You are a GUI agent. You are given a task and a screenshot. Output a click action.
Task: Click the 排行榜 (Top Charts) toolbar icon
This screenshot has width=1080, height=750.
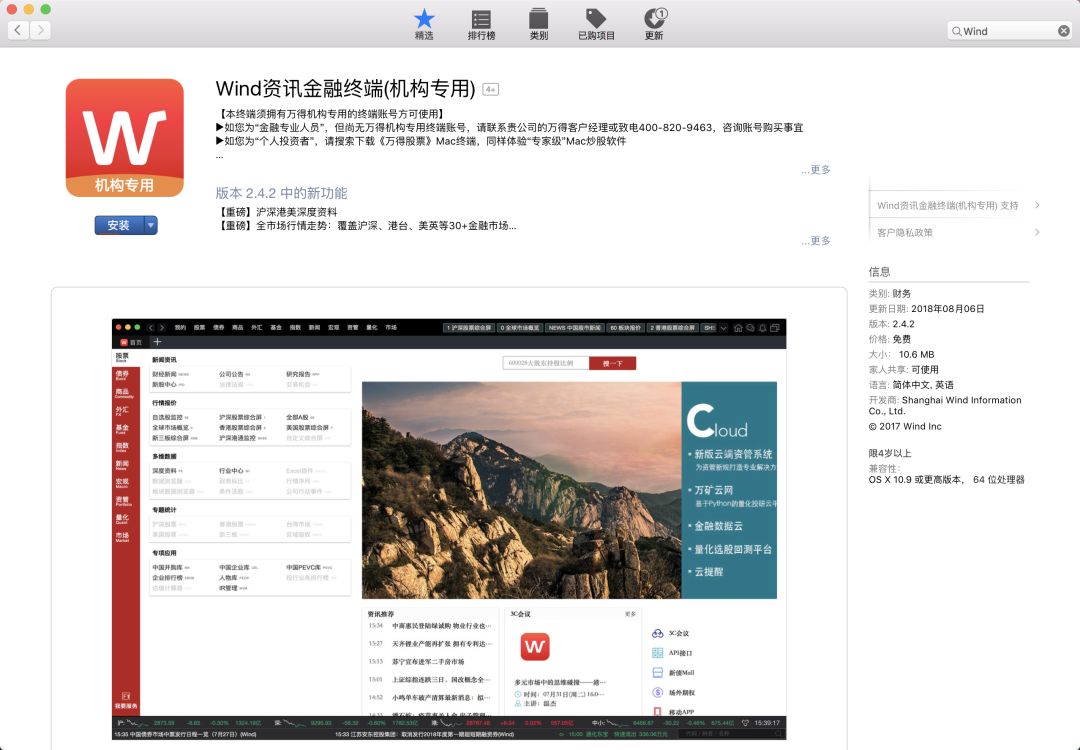pyautogui.click(x=481, y=21)
